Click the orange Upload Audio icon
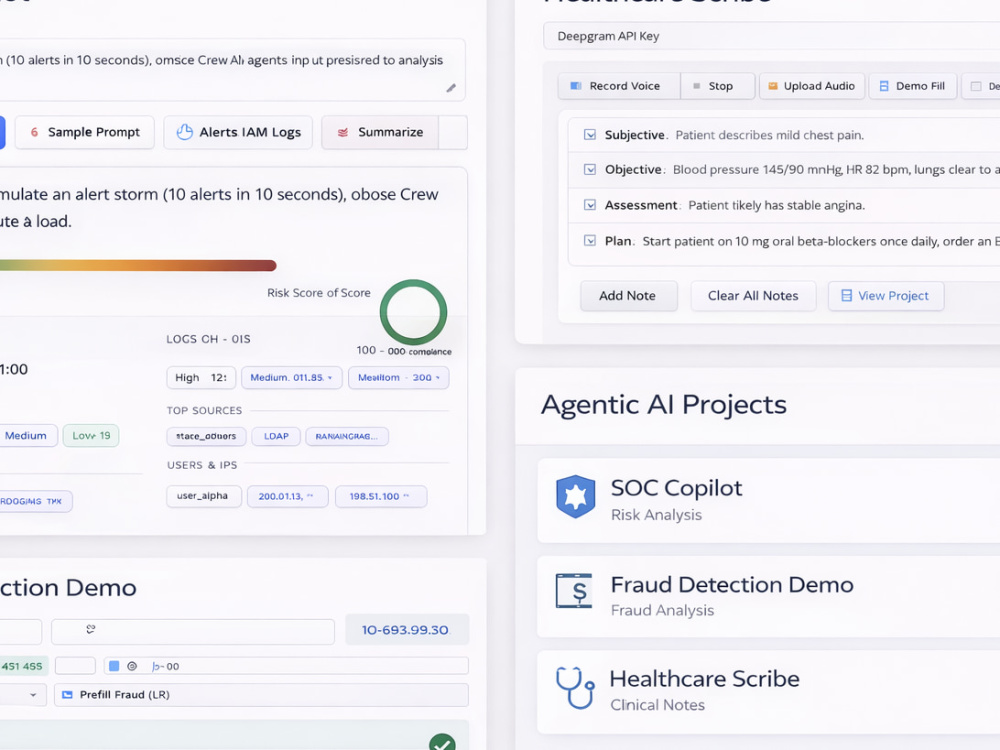Image resolution: width=1000 pixels, height=750 pixels. coord(772,85)
